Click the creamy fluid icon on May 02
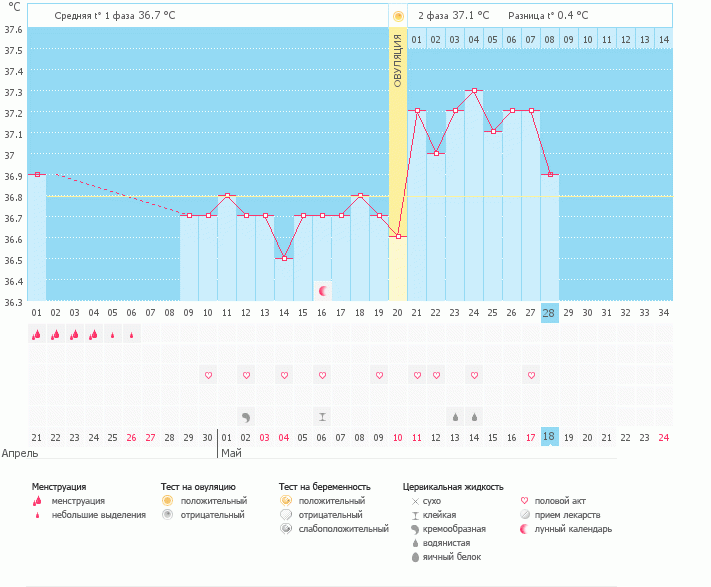 tap(246, 417)
